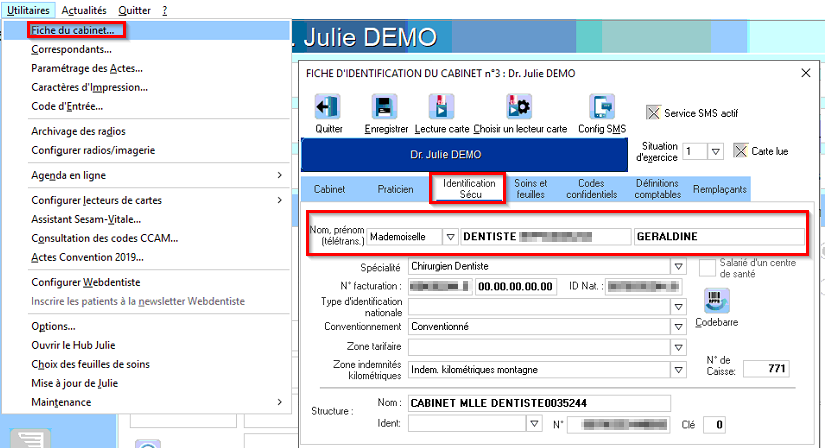
Task: Choose Caractères d'Impression...
Action: tap(89, 87)
